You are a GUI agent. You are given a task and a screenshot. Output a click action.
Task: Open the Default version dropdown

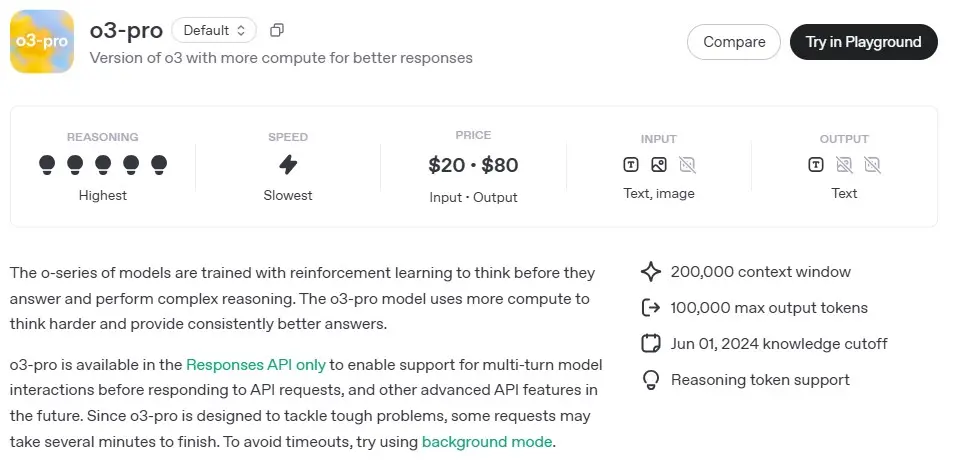pyautogui.click(x=214, y=30)
